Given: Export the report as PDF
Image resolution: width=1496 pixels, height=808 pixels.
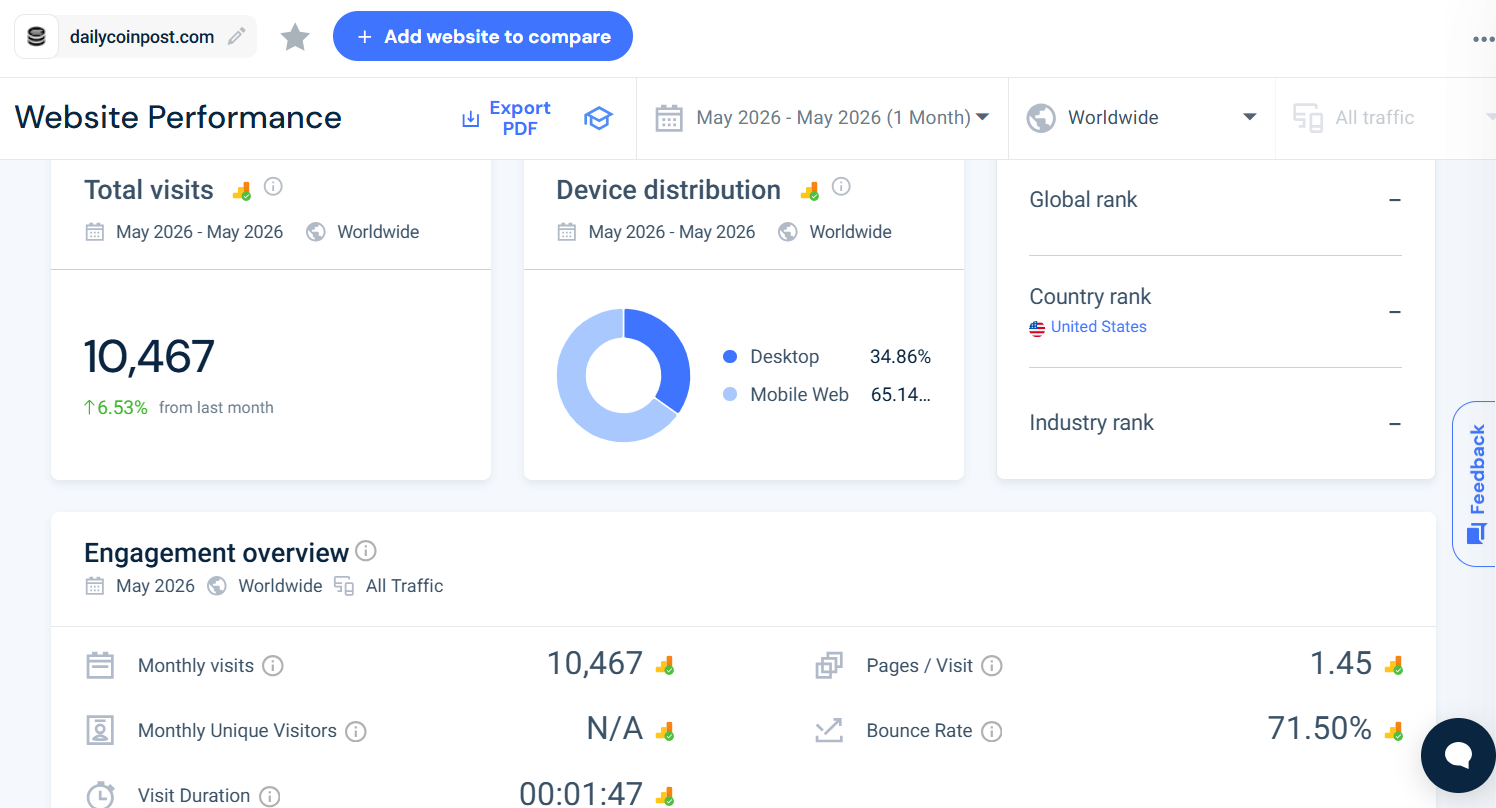Looking at the screenshot, I should point(507,118).
